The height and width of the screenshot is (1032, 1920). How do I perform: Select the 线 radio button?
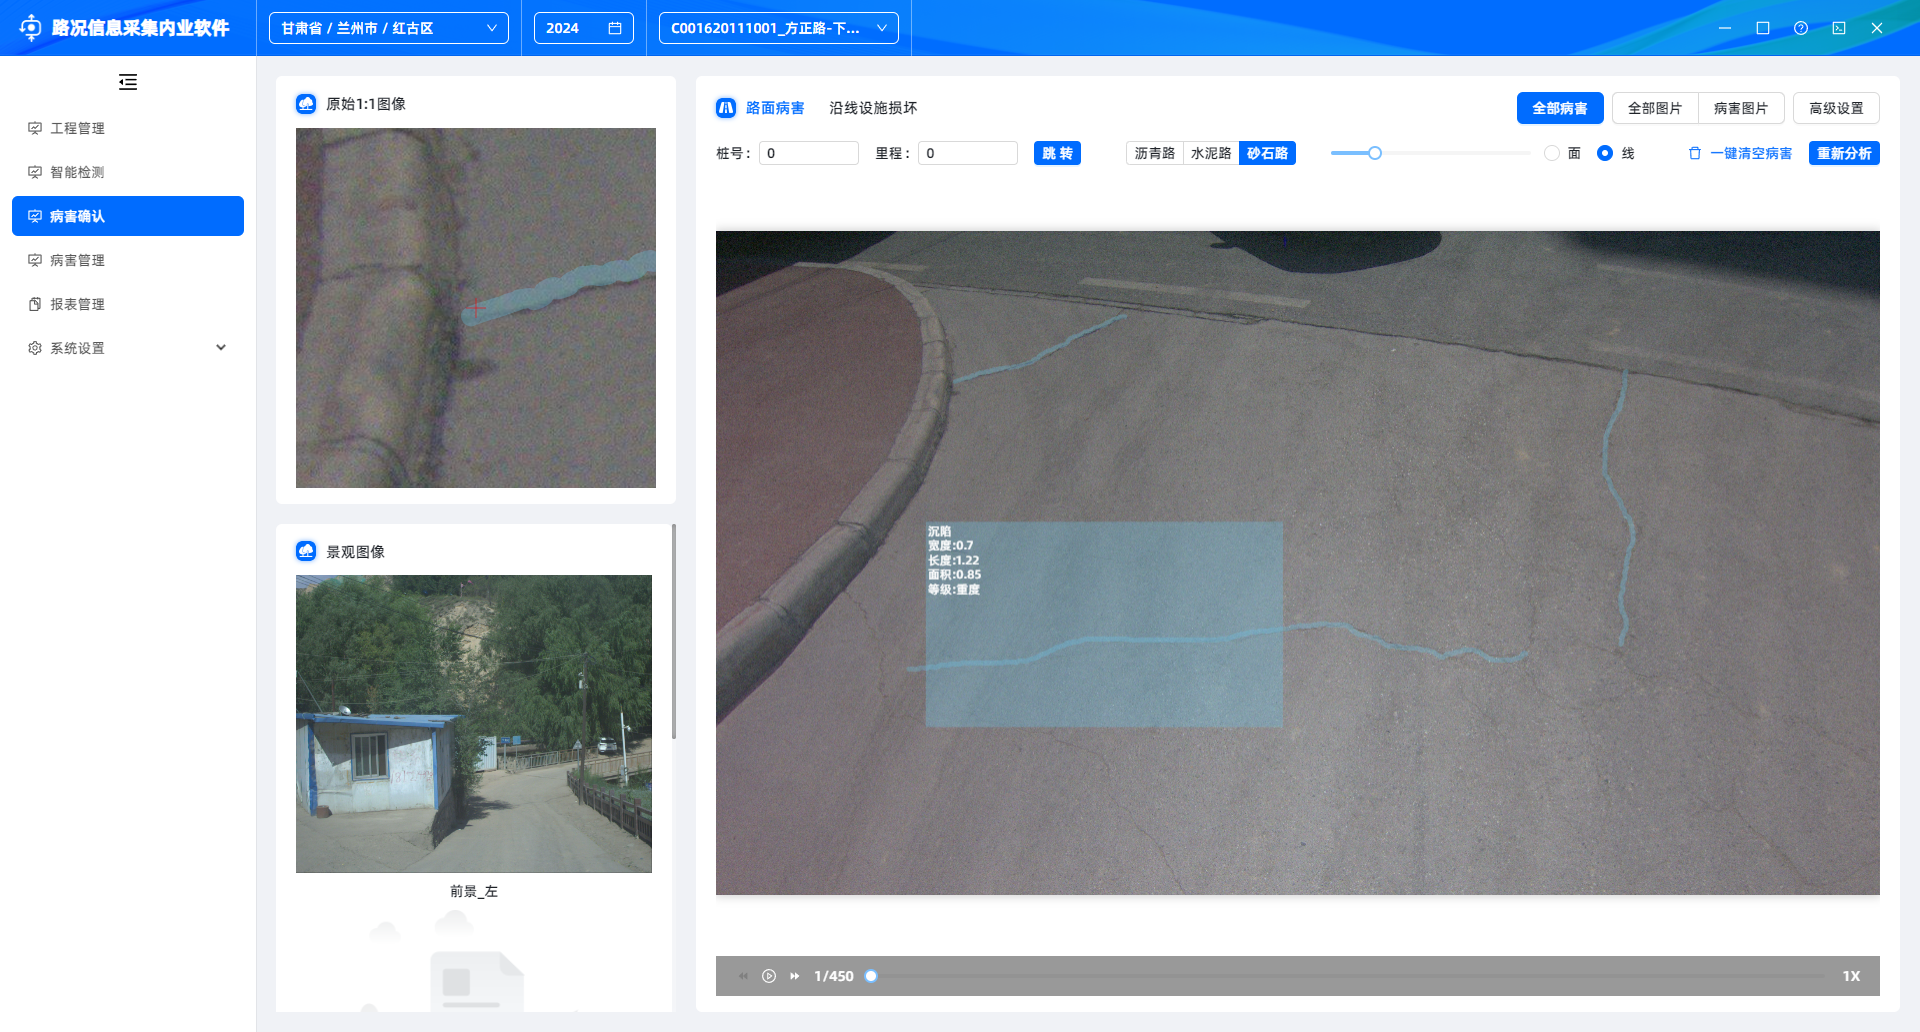pos(1604,153)
